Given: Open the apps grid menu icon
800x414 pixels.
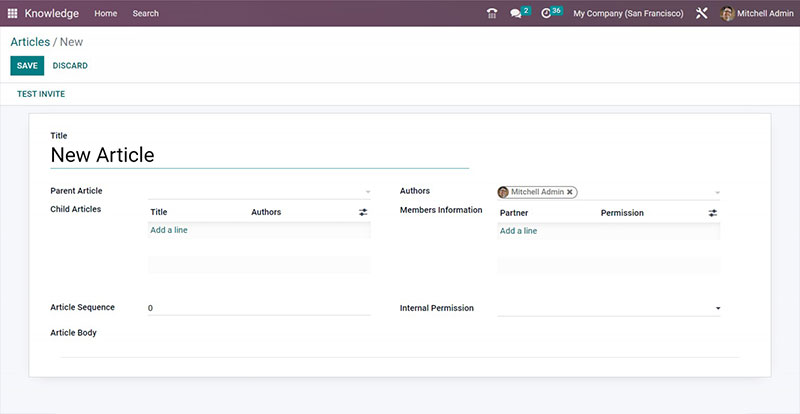Looking at the screenshot, I should (13, 13).
